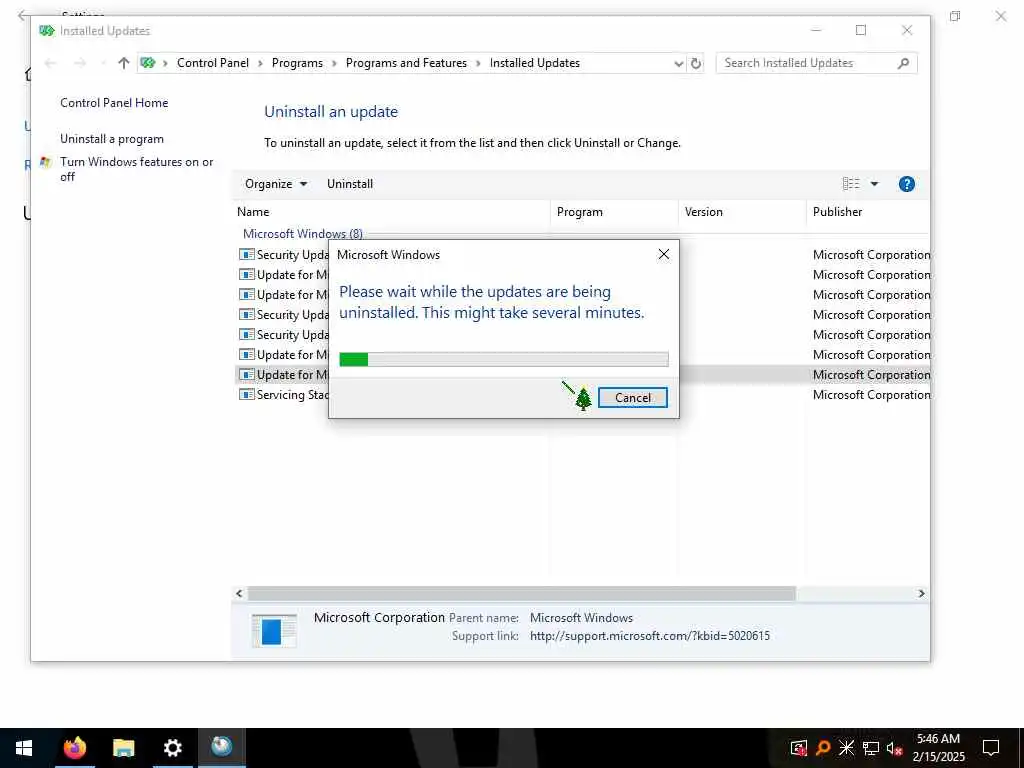Click the details pane update thumbnail
The width and height of the screenshot is (1024, 768).
click(274, 630)
